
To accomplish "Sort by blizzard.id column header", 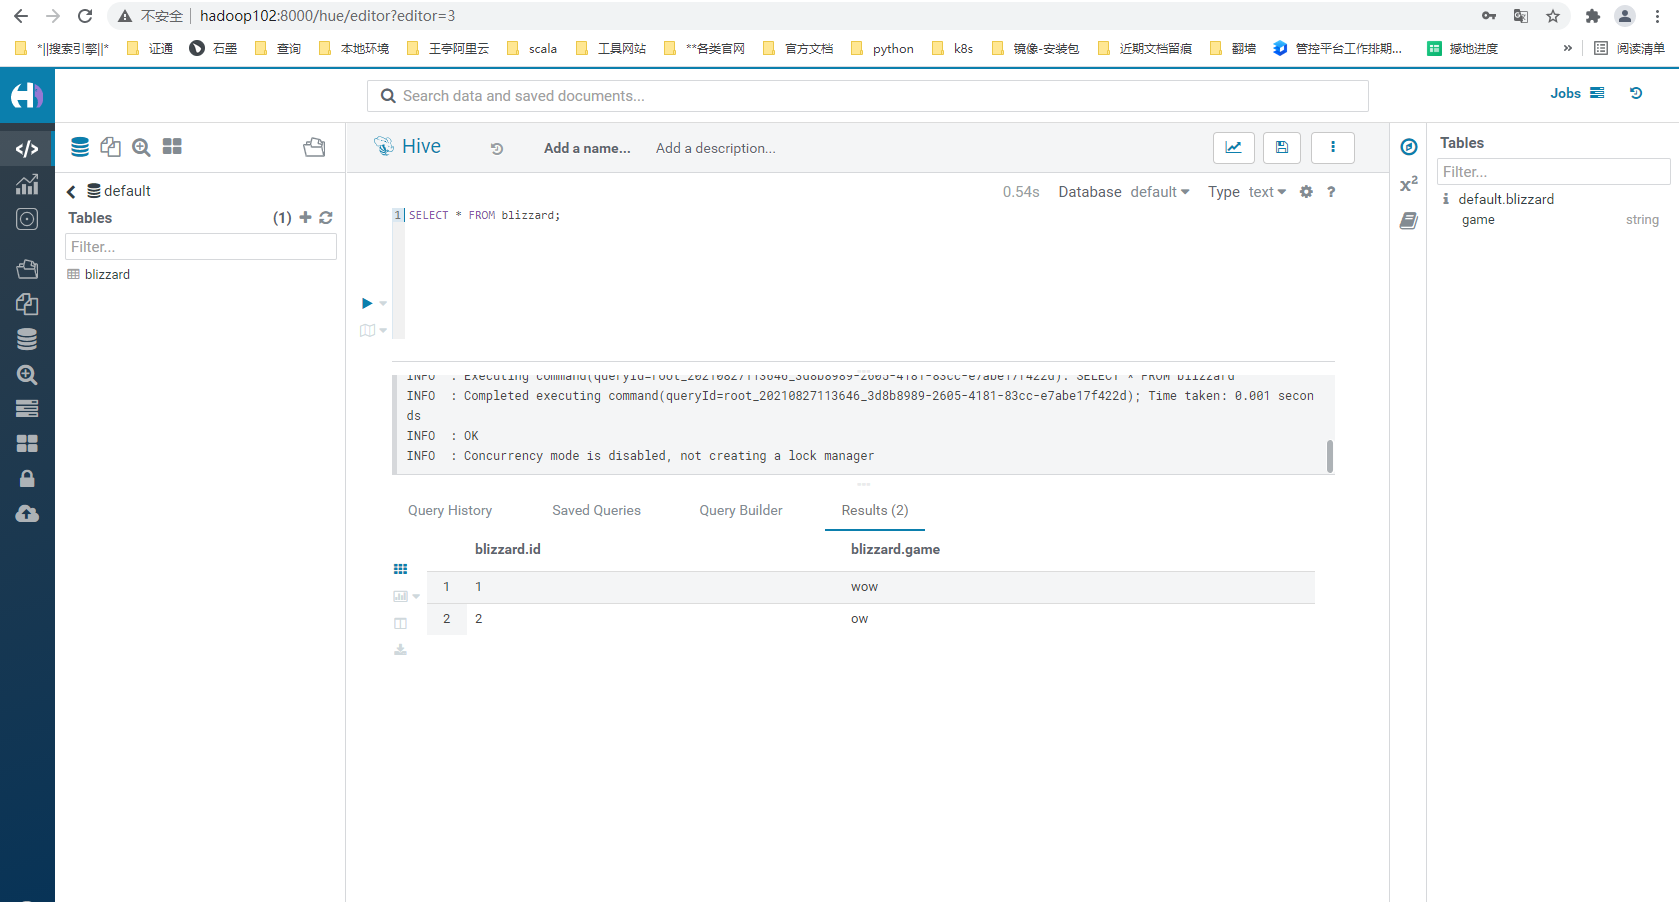I will (x=508, y=549).
